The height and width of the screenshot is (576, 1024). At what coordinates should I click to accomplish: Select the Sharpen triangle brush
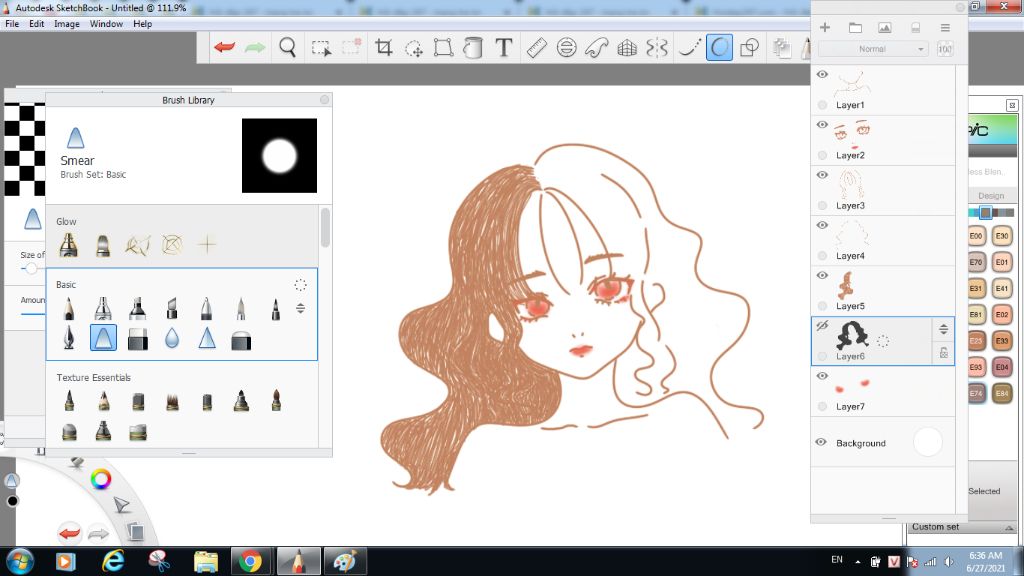207,338
